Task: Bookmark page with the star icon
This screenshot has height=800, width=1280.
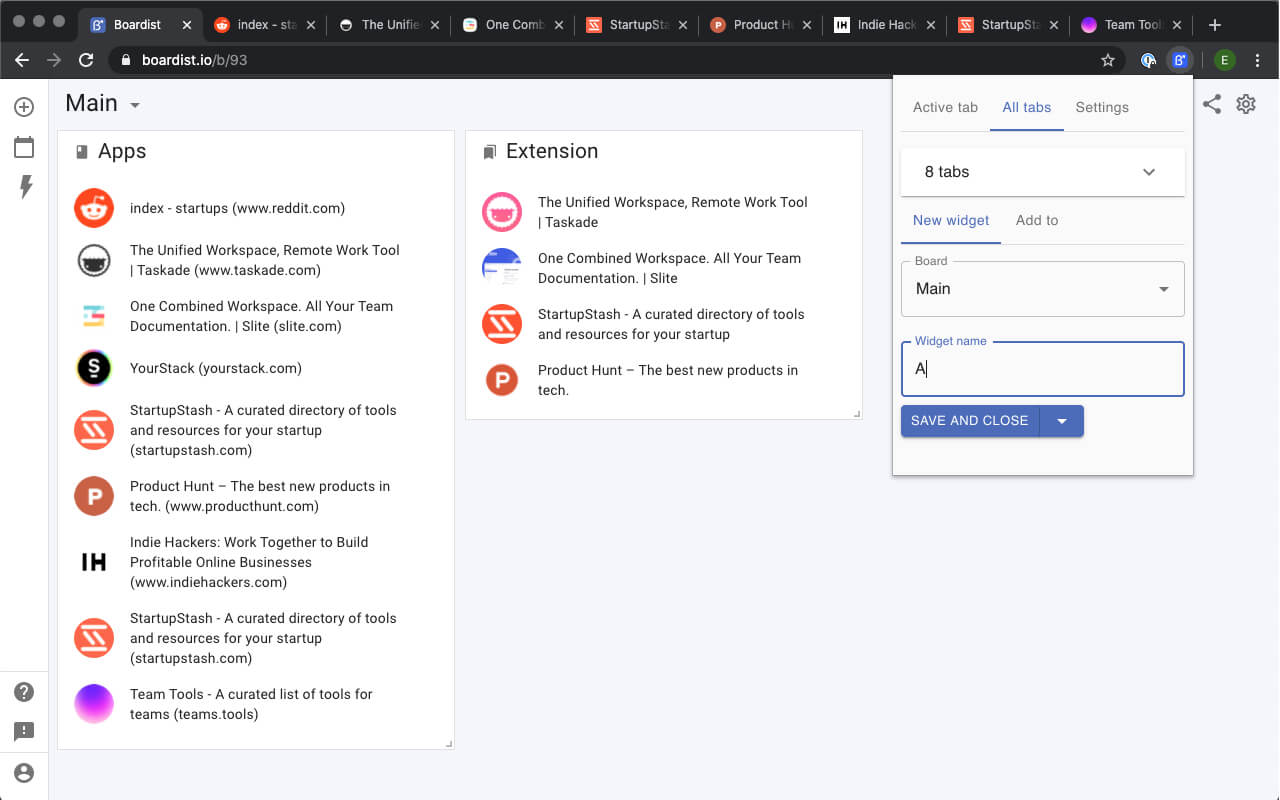Action: click(1108, 60)
